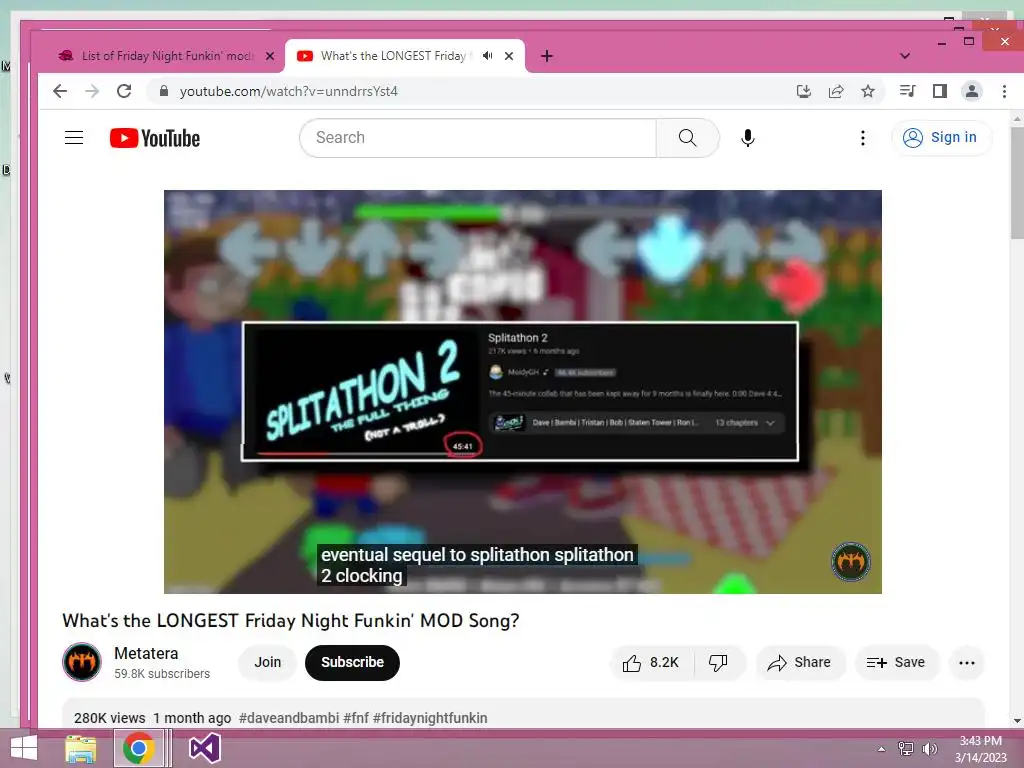Click the video title text
The height and width of the screenshot is (768, 1024).
click(291, 620)
